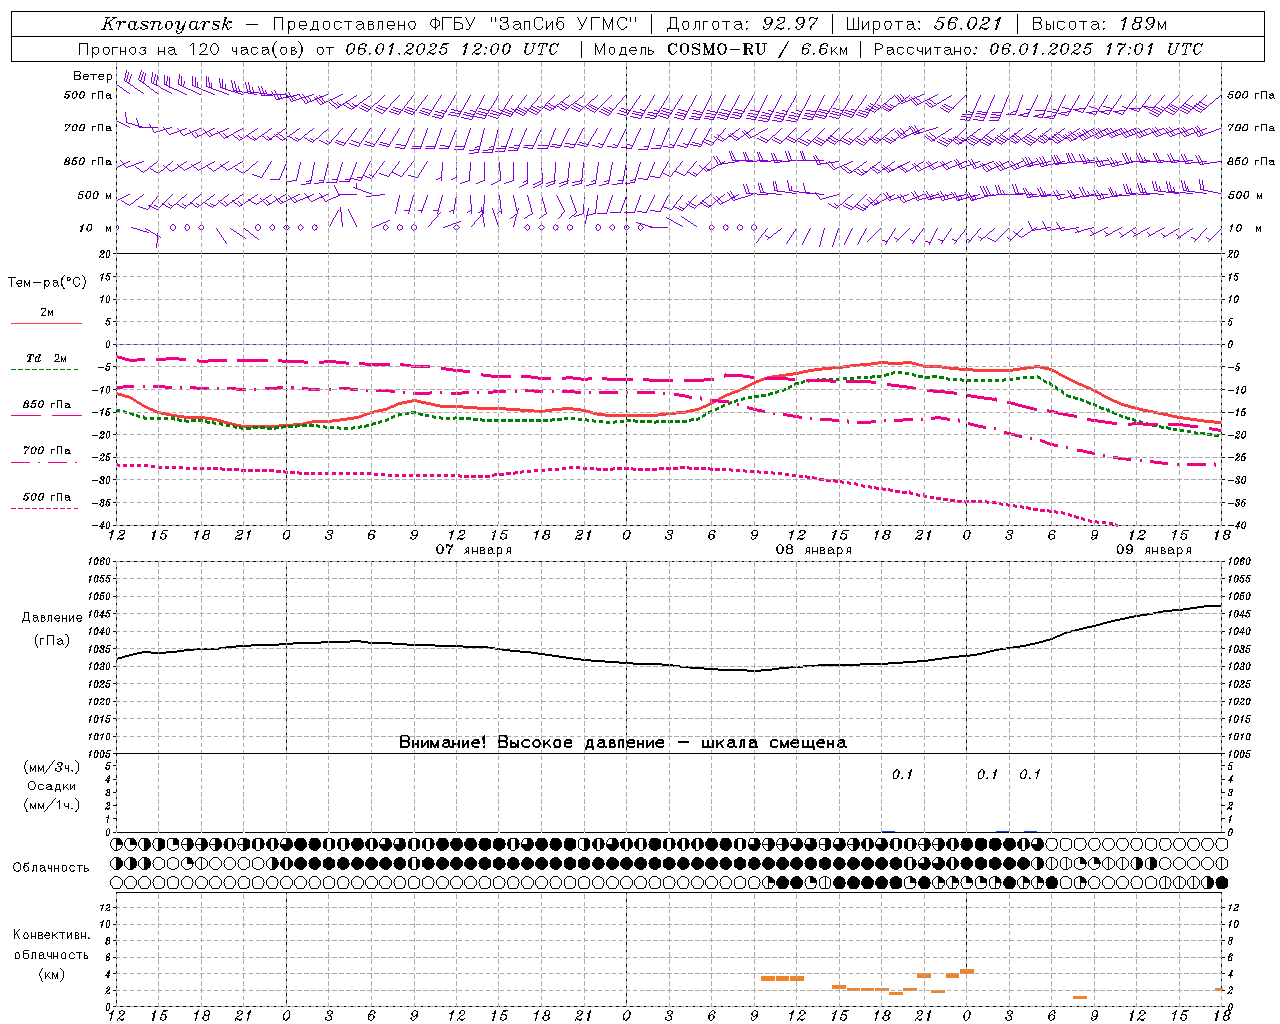Click the Ветер wind panel label

(x=92, y=76)
